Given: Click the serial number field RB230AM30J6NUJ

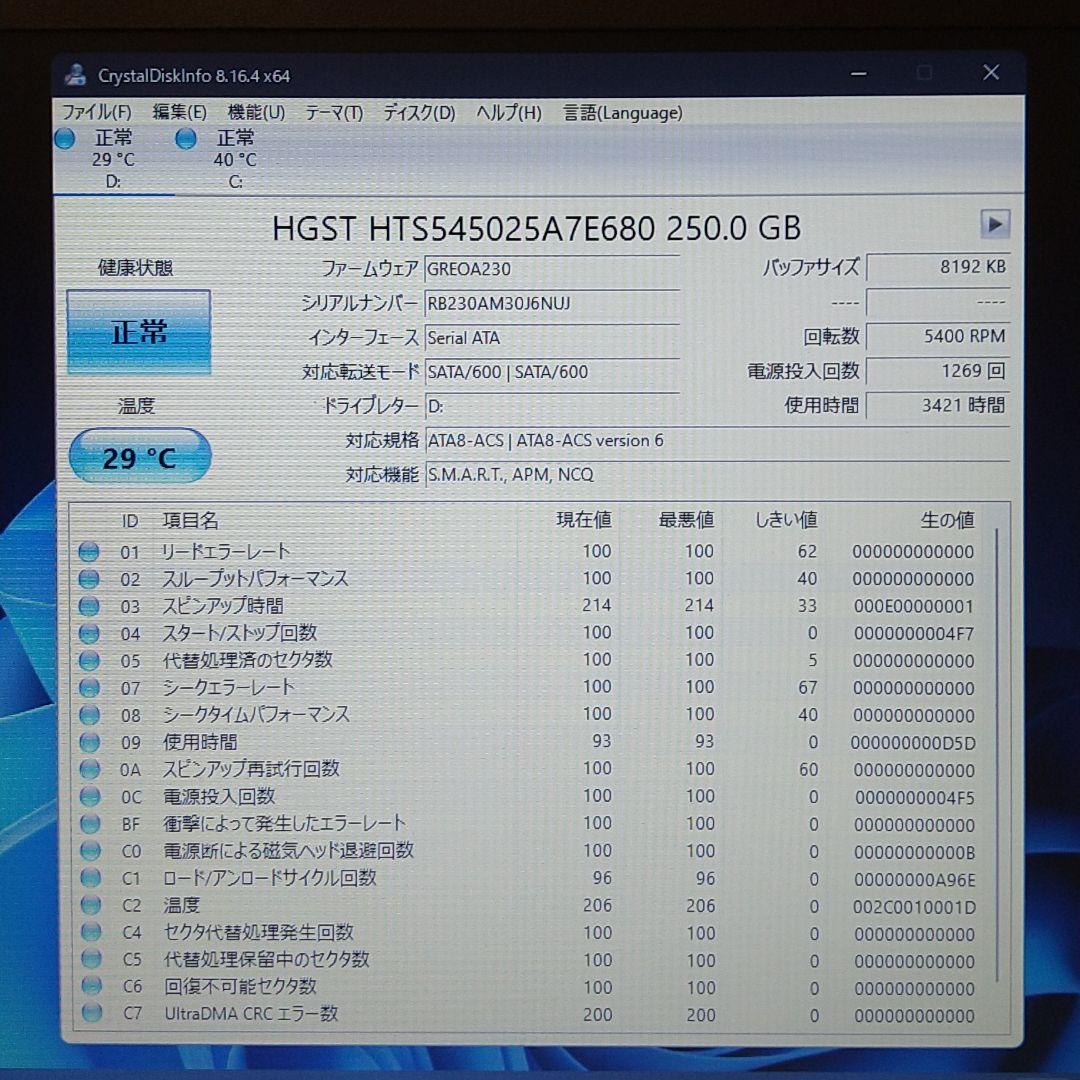Looking at the screenshot, I should point(552,303).
